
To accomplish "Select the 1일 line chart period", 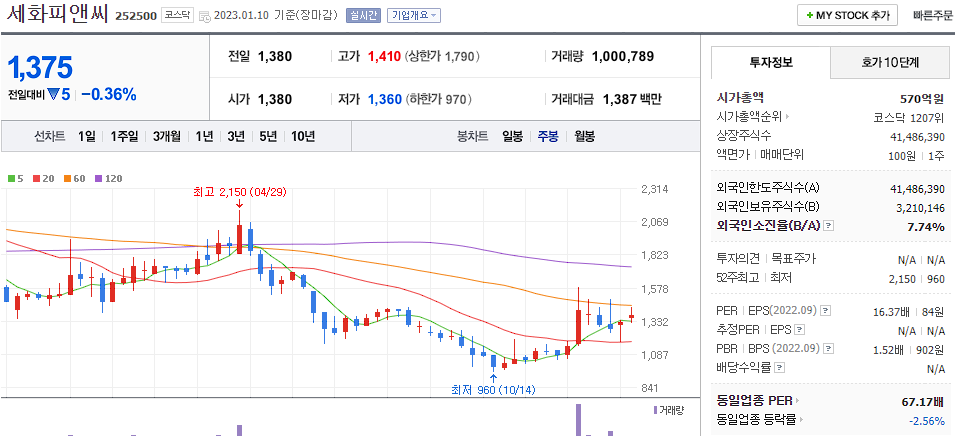I will click(x=86, y=136).
